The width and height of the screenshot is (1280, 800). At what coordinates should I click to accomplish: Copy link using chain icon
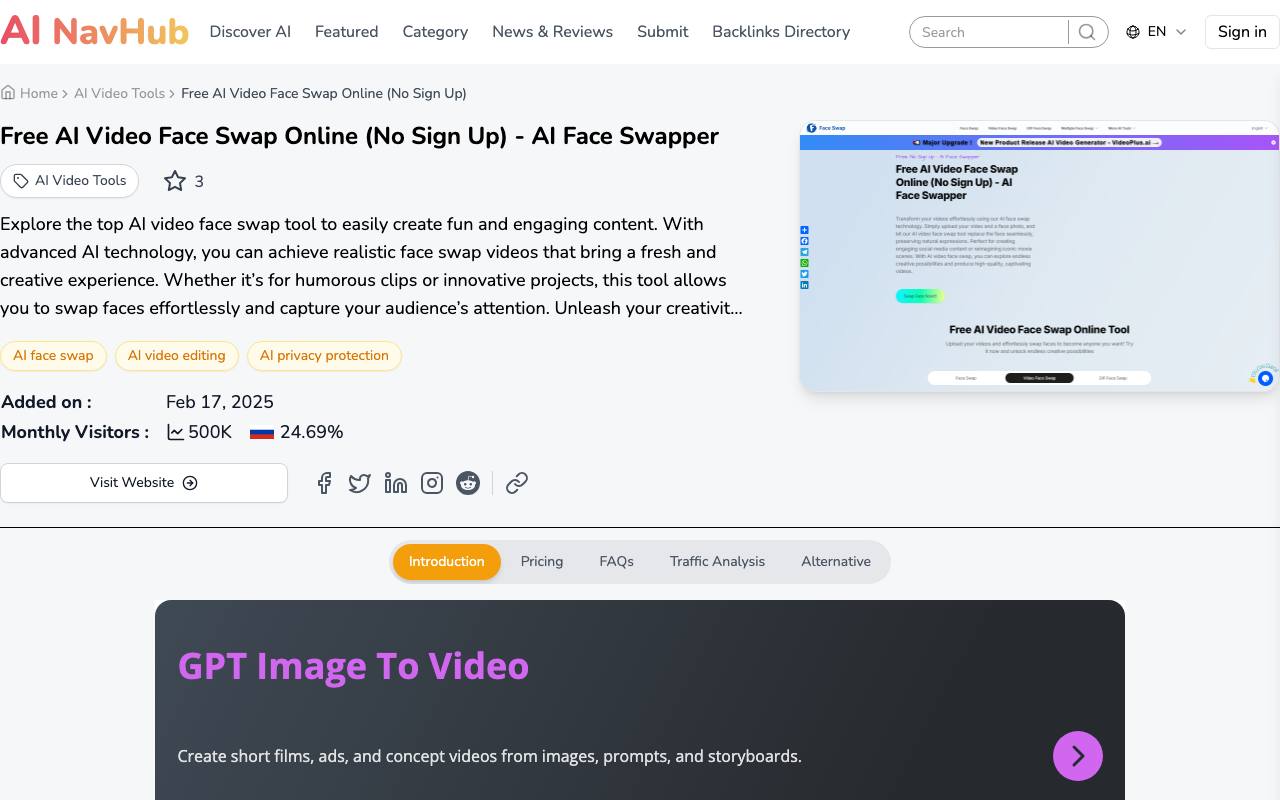click(x=517, y=483)
